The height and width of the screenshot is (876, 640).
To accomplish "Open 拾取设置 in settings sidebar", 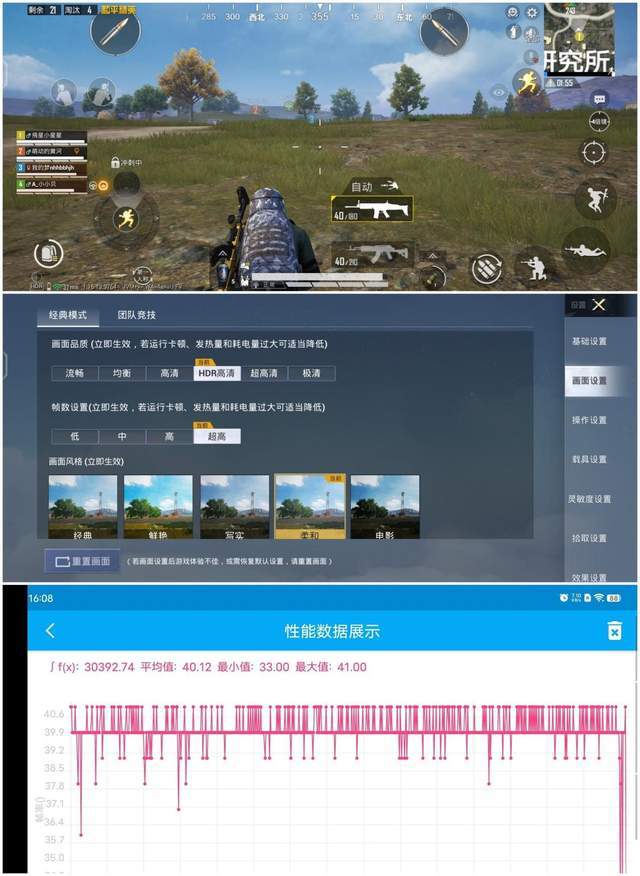I will (589, 538).
